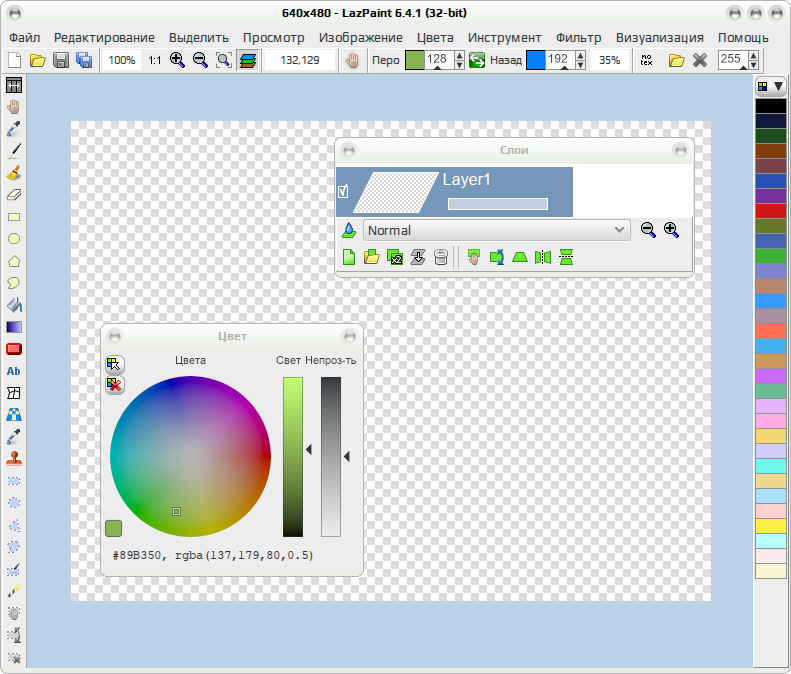The width and height of the screenshot is (791, 674).
Task: Select the rotate selection tool
Action: tap(14, 635)
